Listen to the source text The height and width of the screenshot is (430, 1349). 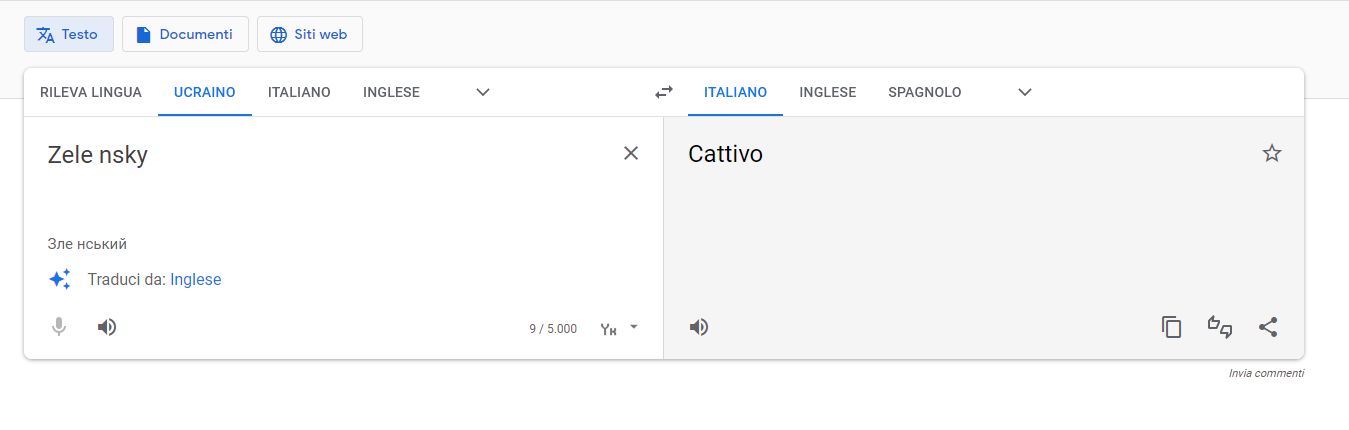click(x=107, y=327)
